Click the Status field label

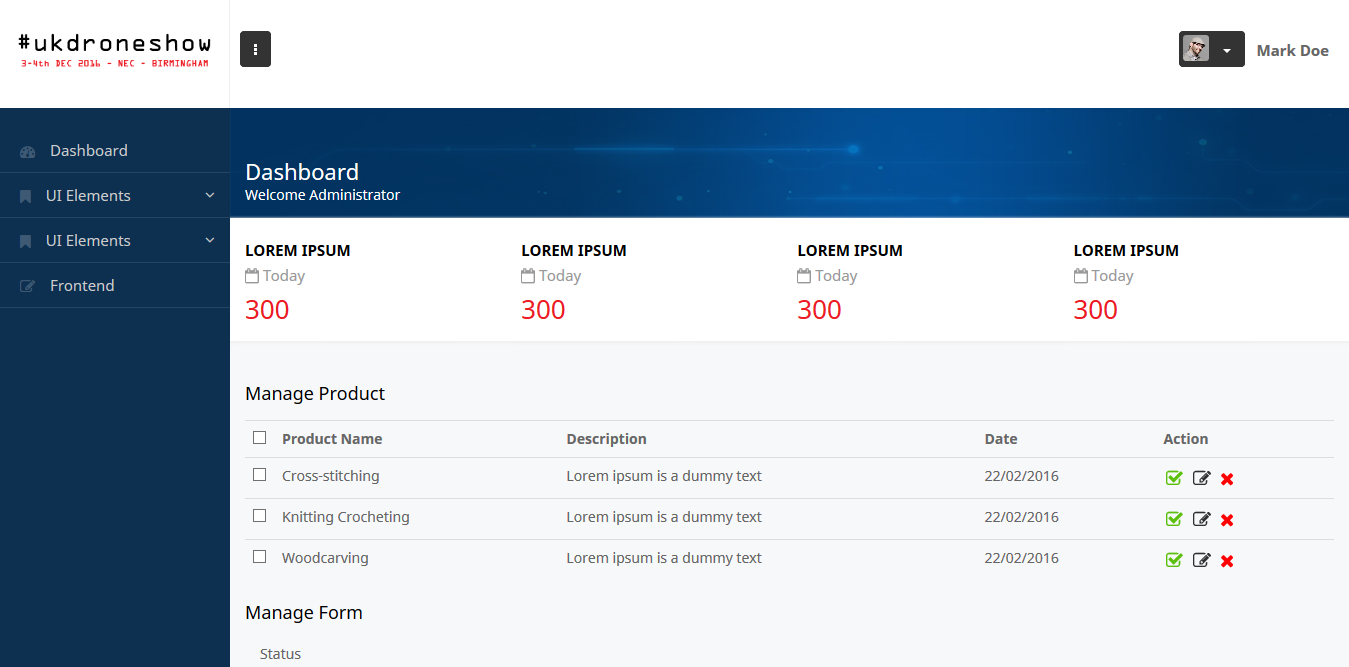(280, 654)
